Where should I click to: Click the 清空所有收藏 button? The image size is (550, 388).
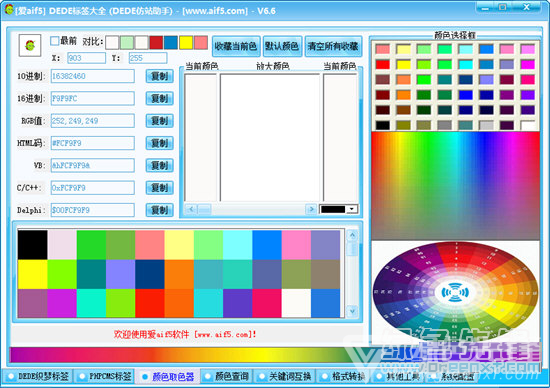tap(333, 46)
